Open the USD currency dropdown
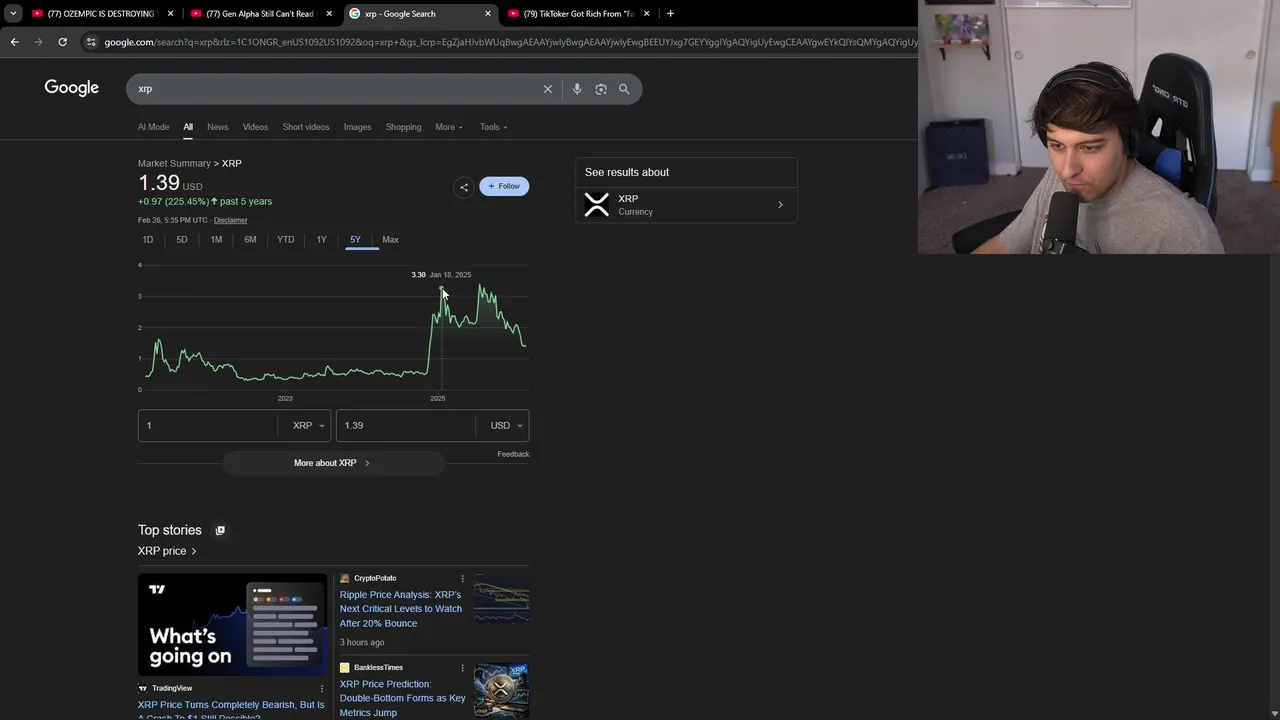Screen dimensions: 1280x720 [506, 426]
